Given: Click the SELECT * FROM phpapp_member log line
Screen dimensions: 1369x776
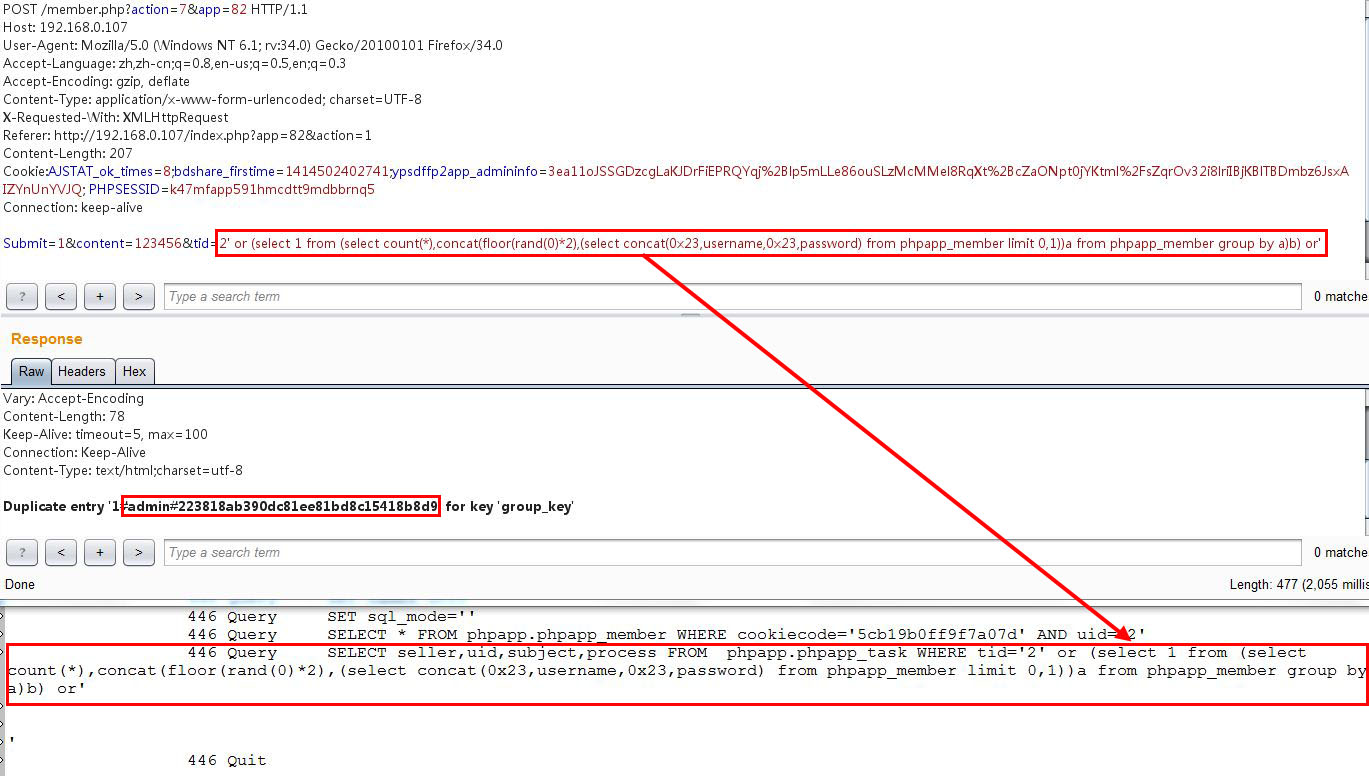Looking at the screenshot, I should [666, 634].
